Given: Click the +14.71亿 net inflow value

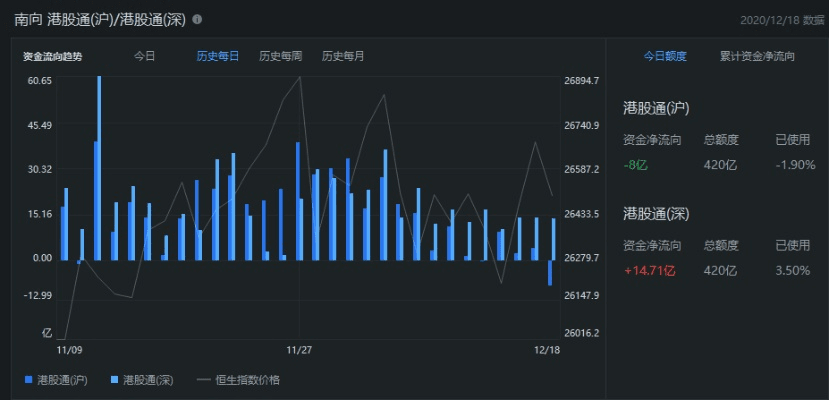Looking at the screenshot, I should [x=649, y=270].
